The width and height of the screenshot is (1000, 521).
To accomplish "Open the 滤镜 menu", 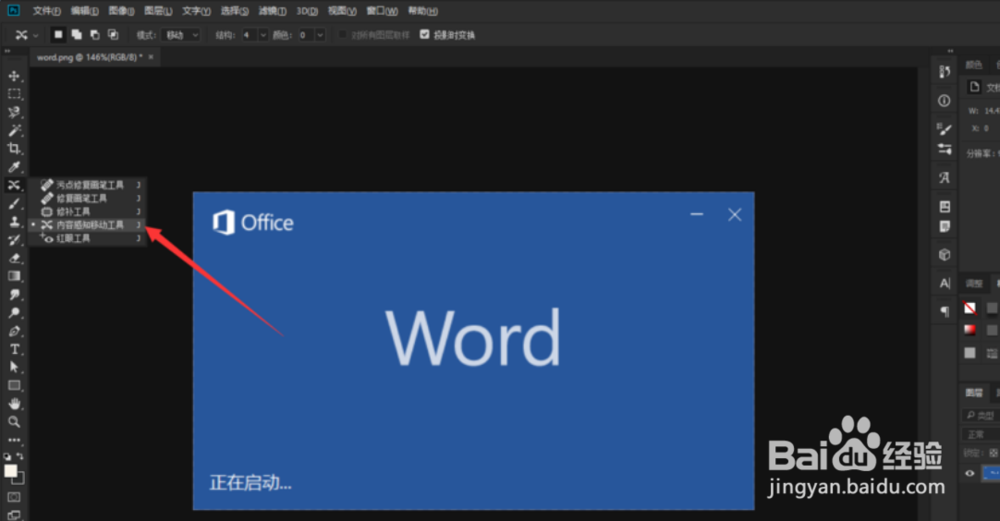I will 272,11.
